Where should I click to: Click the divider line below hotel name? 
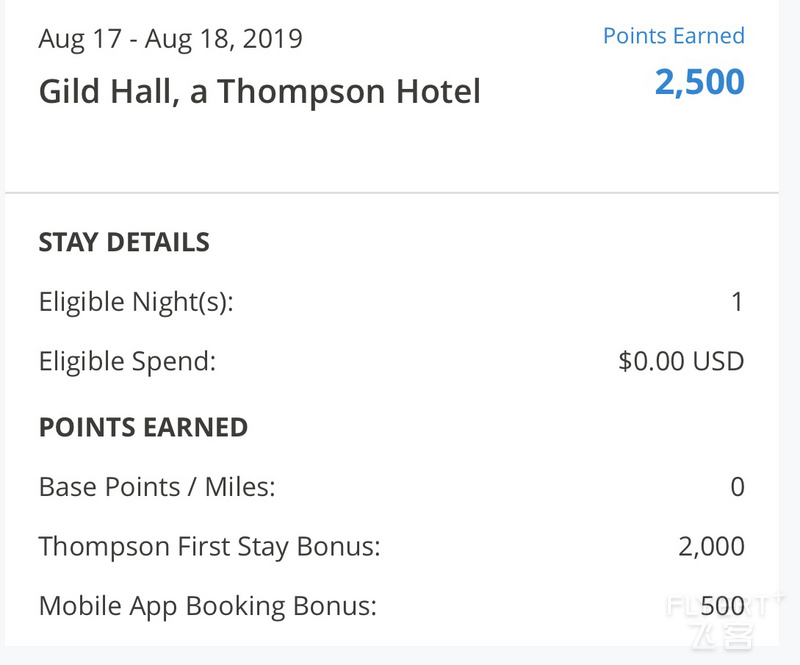392,193
